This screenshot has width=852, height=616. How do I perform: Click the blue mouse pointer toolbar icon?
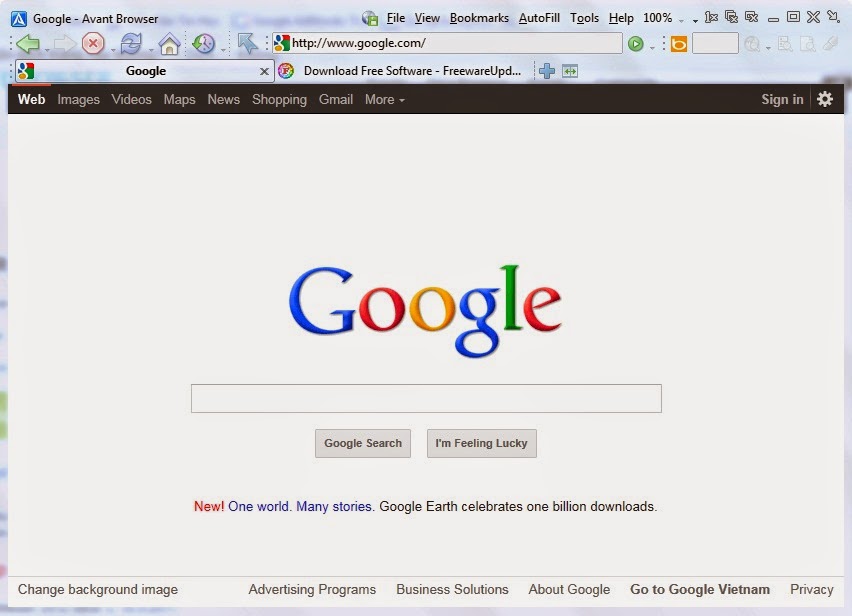tap(248, 43)
